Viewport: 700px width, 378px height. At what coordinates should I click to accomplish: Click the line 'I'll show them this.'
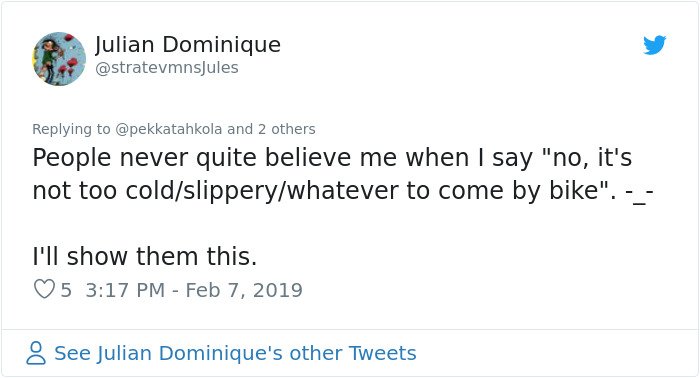pyautogui.click(x=145, y=257)
